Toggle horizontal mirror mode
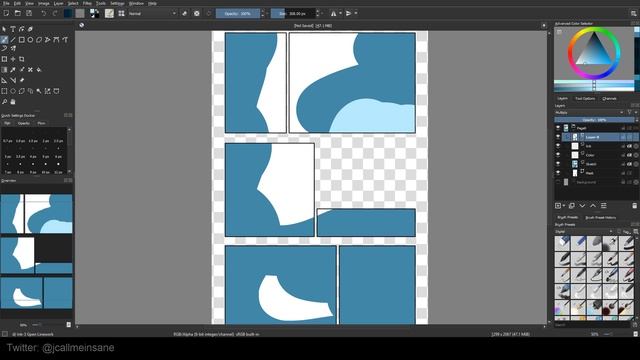Screen dimensions: 640x360 point(333,13)
